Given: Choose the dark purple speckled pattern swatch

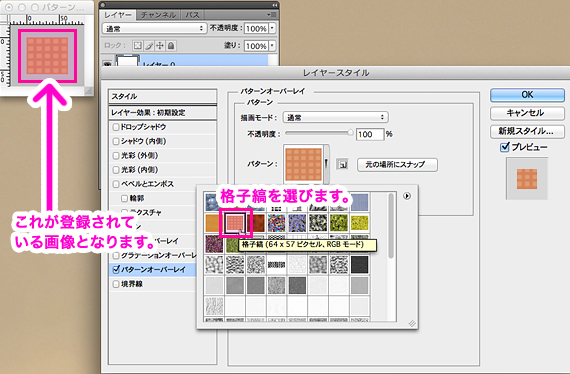Looking at the screenshot, I should tap(214, 244).
